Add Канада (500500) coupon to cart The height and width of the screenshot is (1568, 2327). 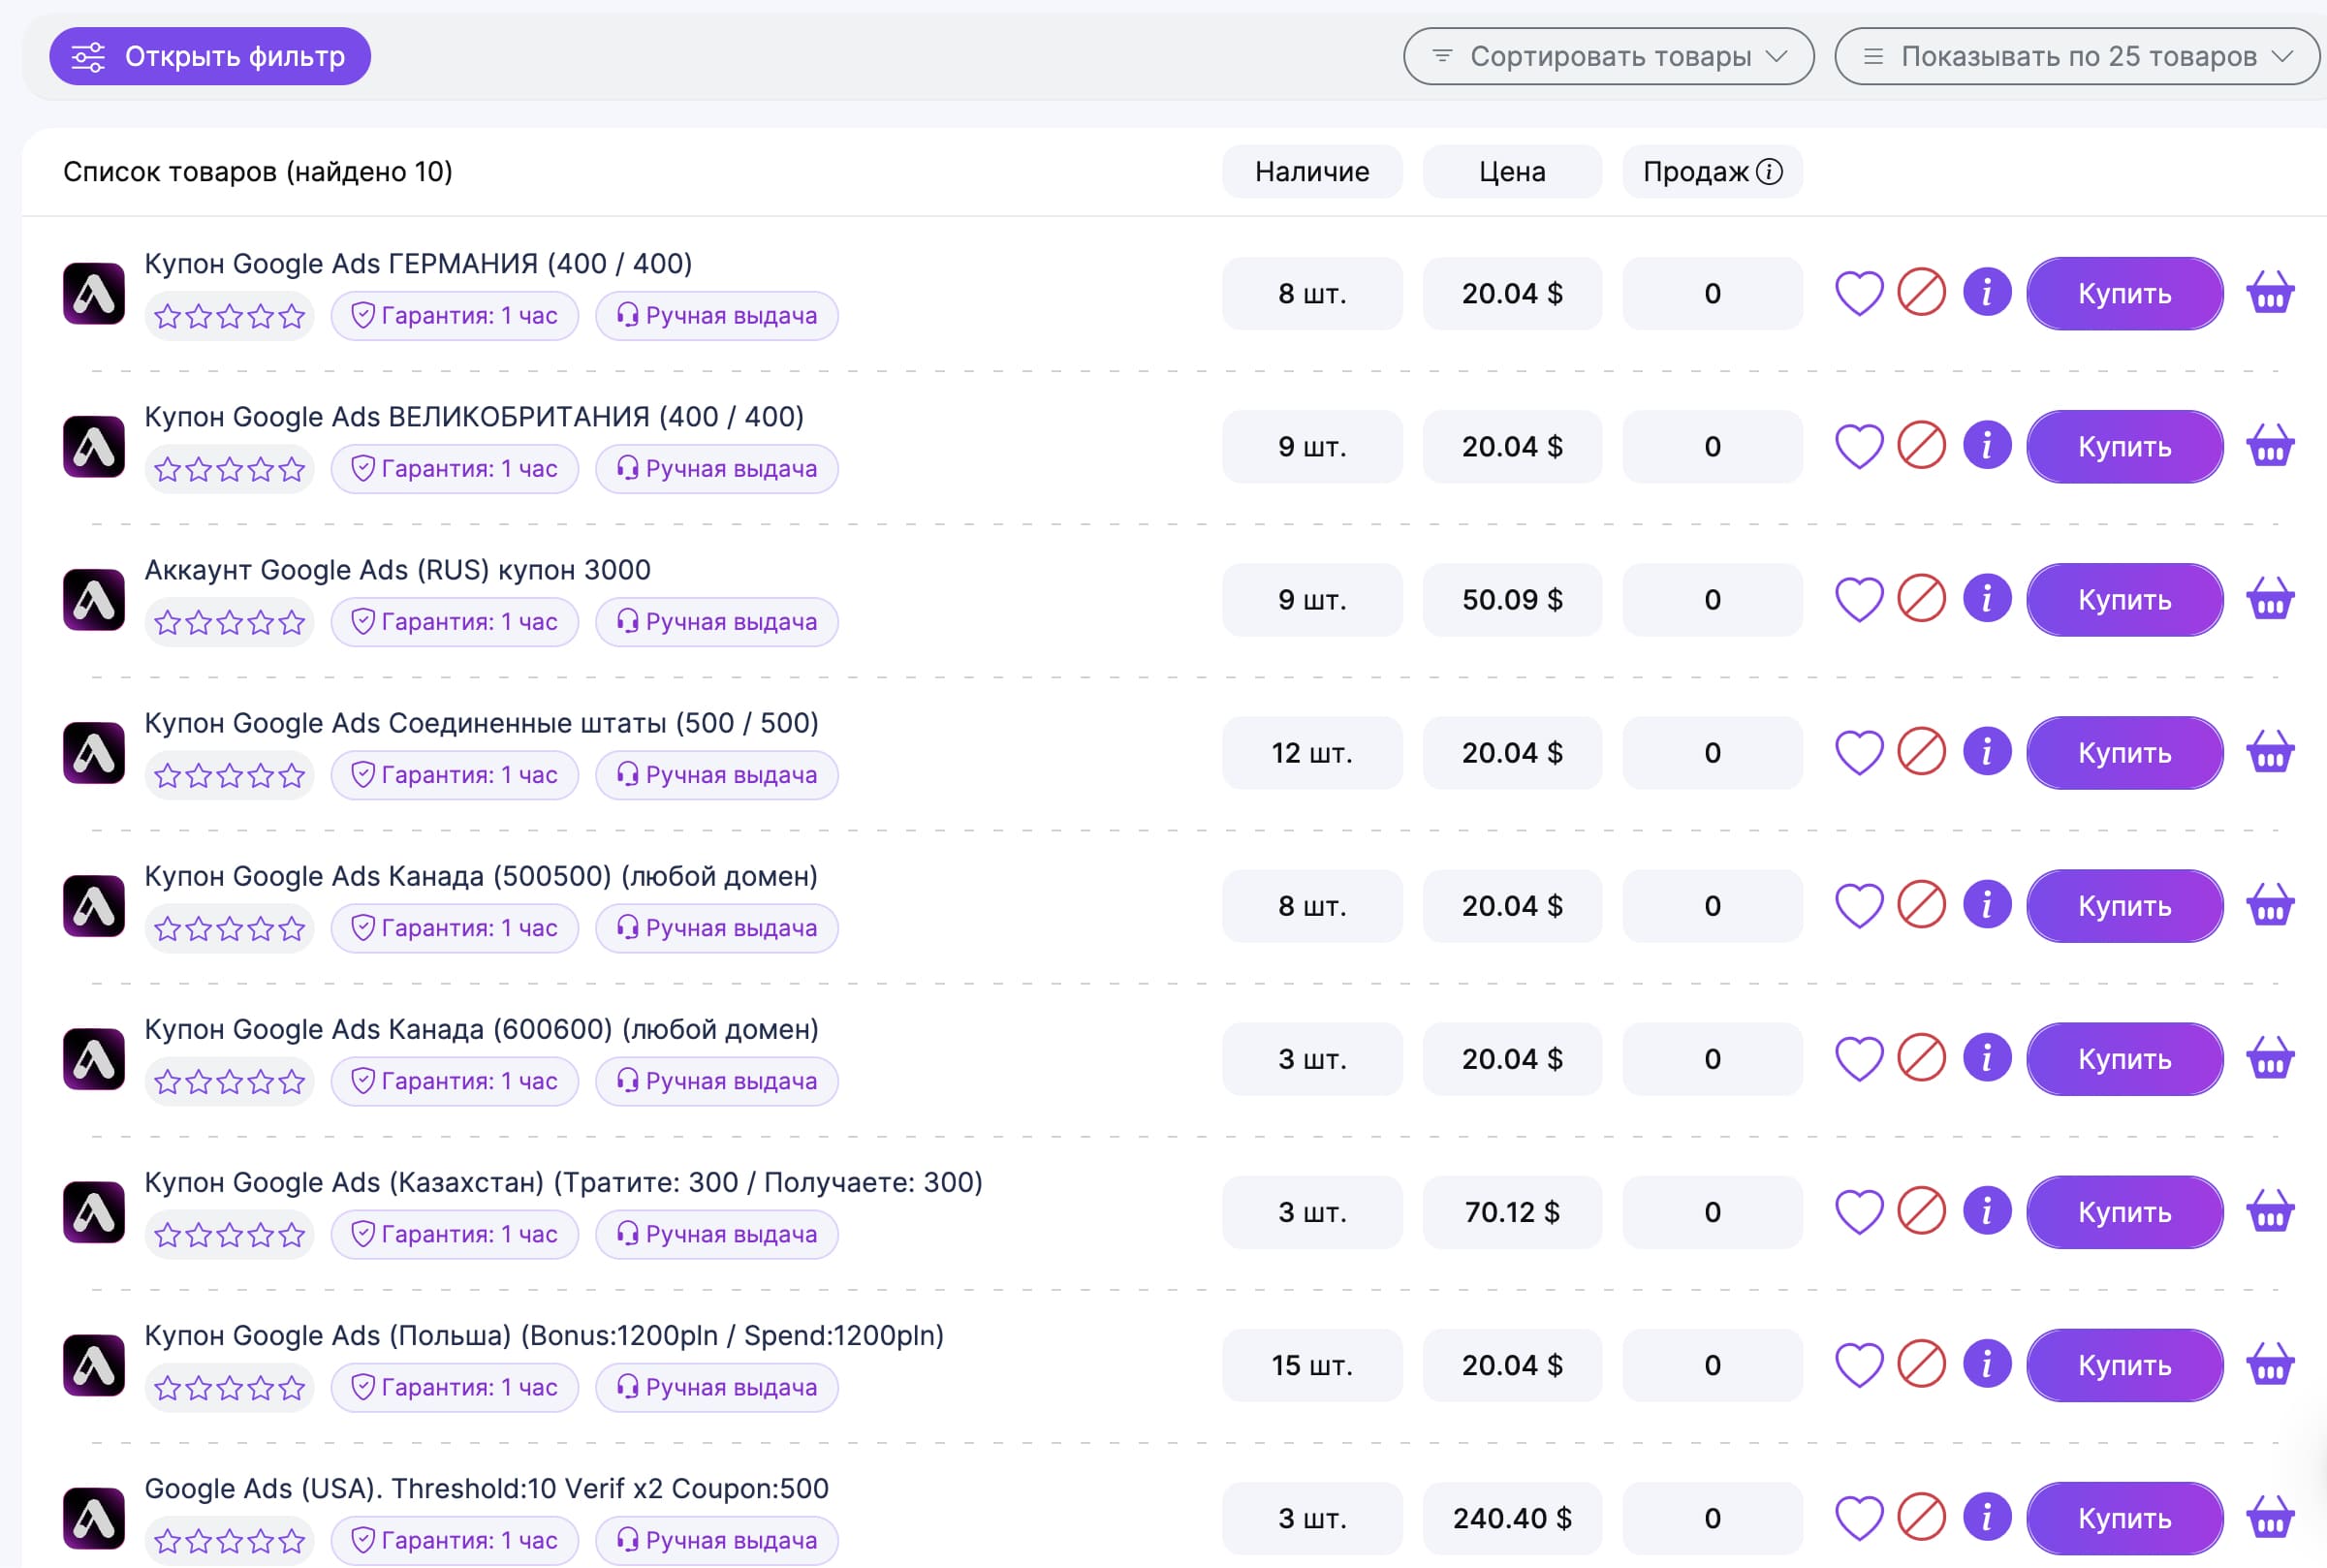pyautogui.click(x=2270, y=905)
